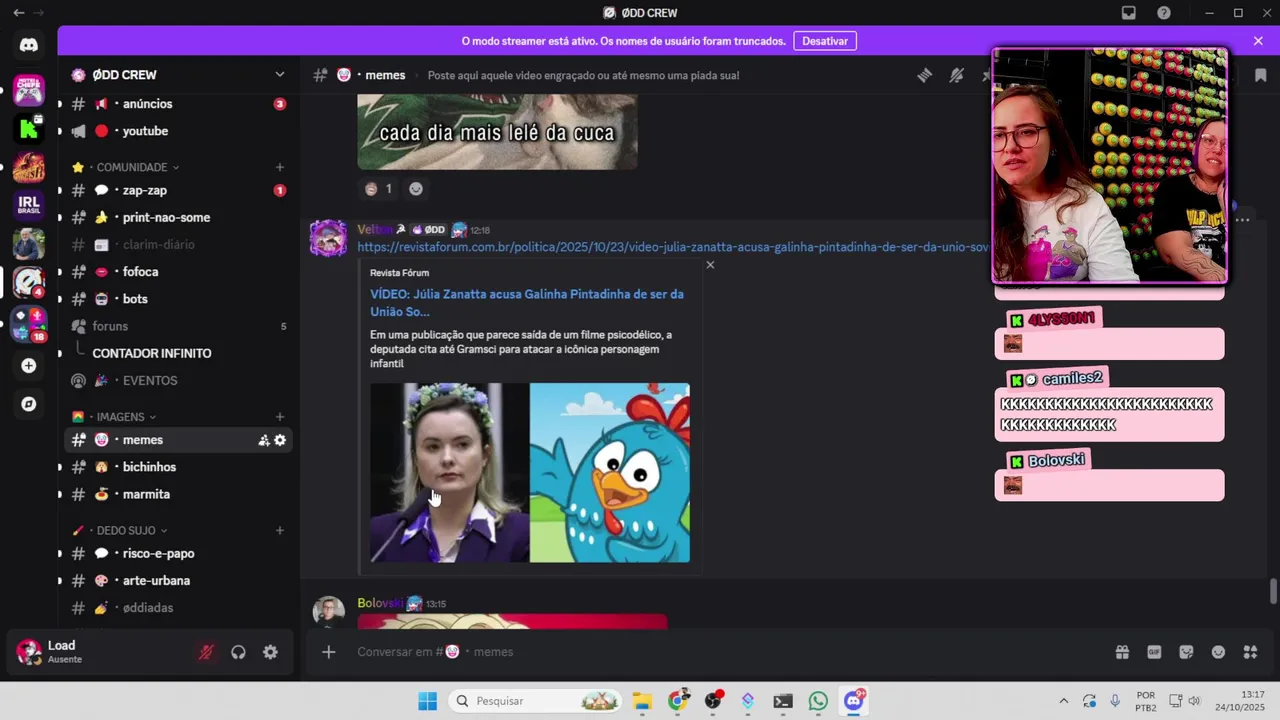Open the IRL Brasil server
This screenshot has height=720, width=1280.
(x=29, y=205)
